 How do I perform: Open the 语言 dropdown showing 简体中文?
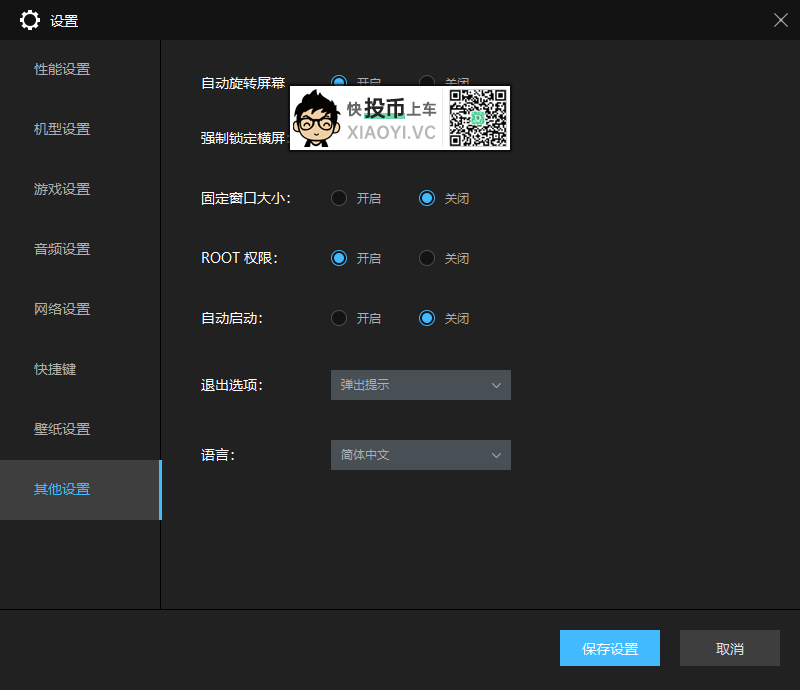[x=420, y=455]
